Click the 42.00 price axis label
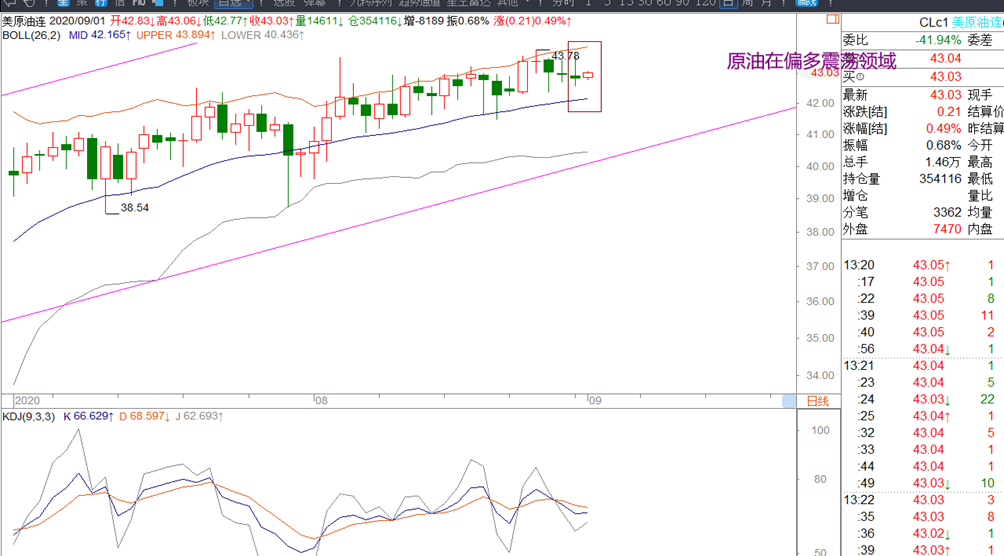This screenshot has height=556, width=1004. coord(820,103)
